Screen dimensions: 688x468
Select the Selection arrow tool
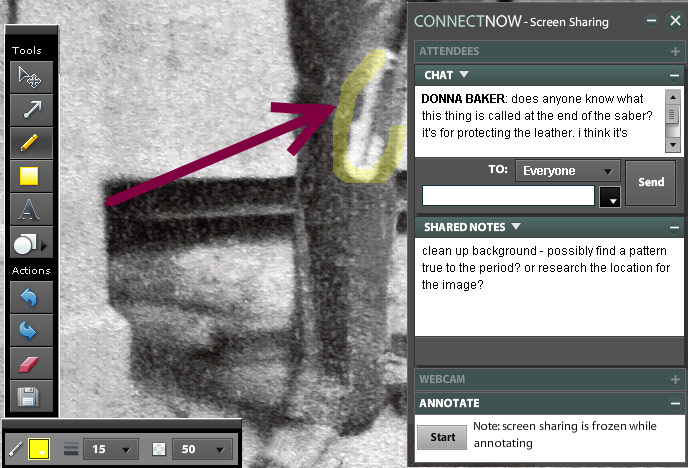(x=29, y=76)
